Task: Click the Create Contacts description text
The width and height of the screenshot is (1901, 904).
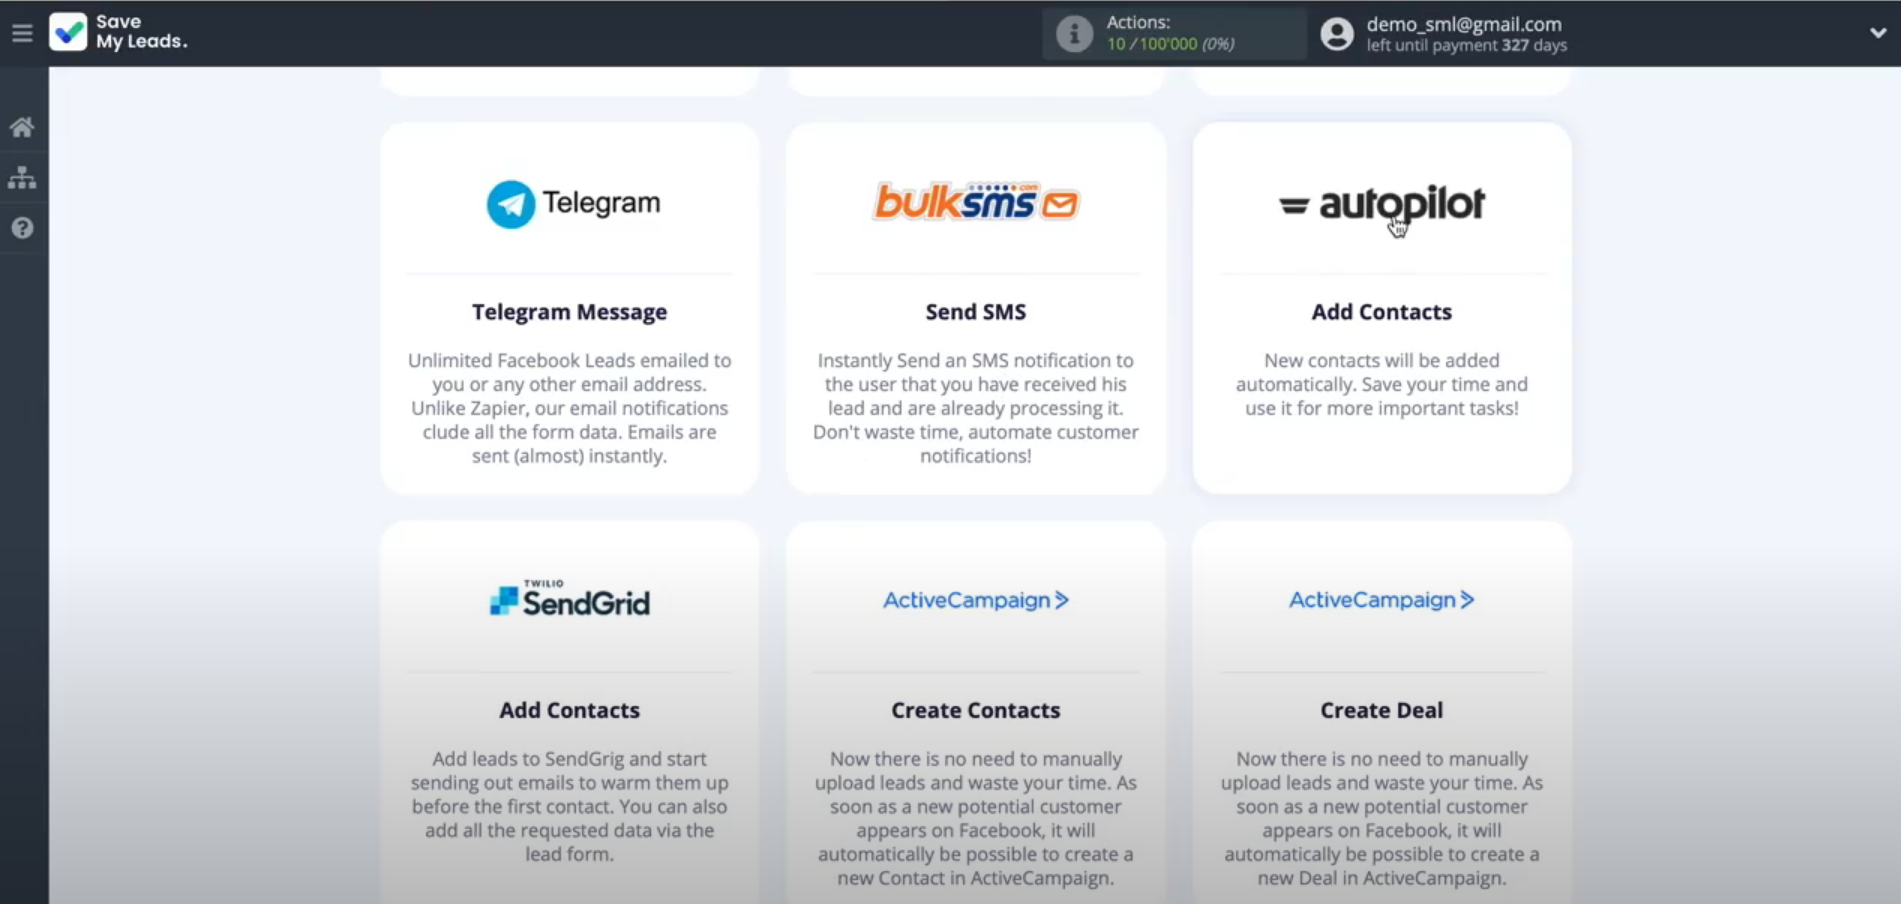Action: [976, 818]
